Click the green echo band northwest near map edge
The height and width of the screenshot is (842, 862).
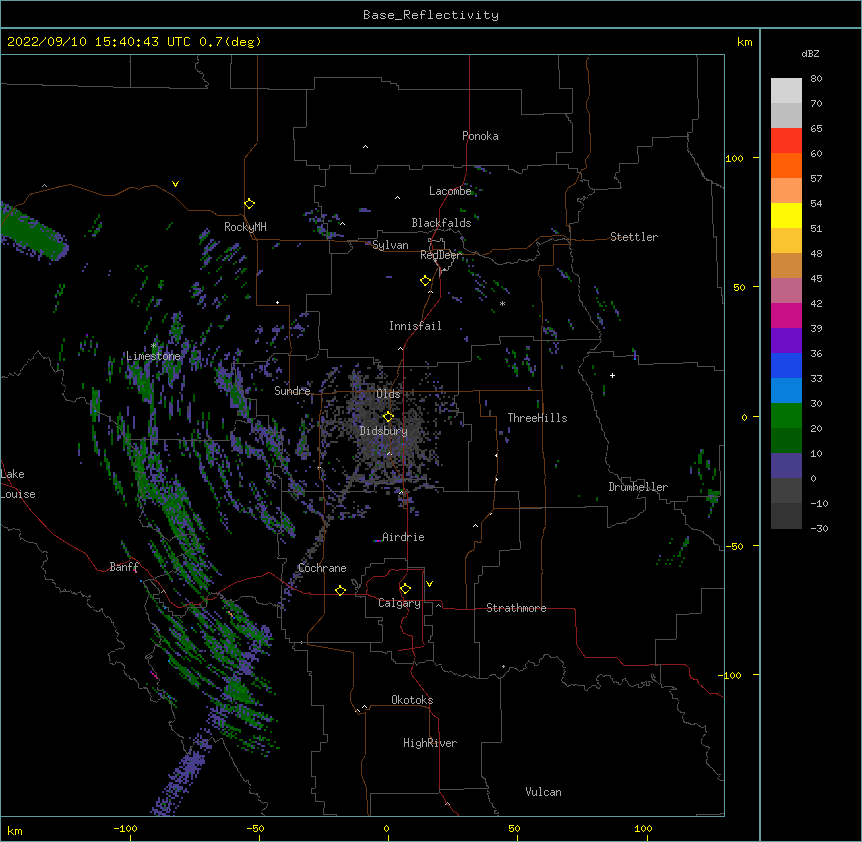click(x=33, y=232)
